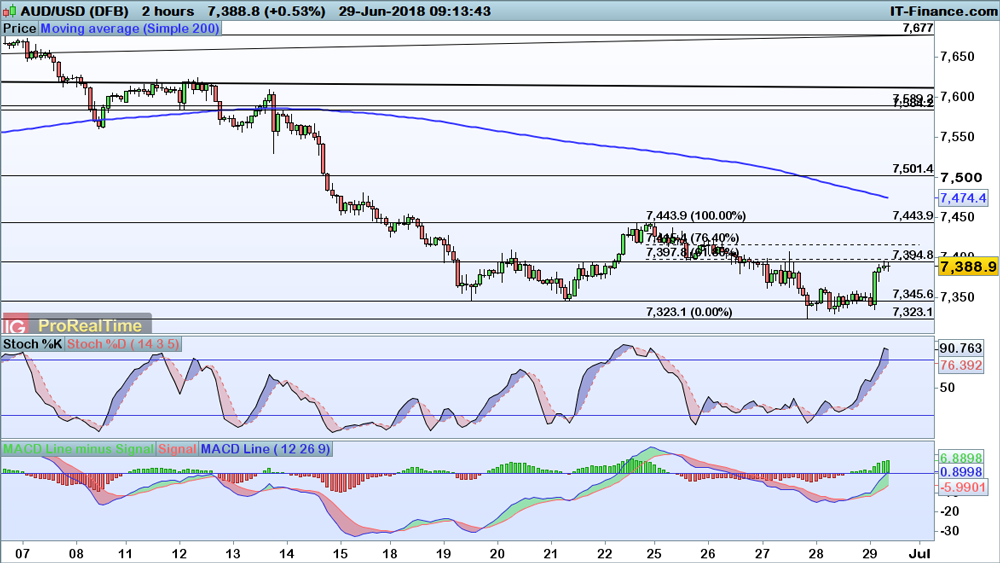Open the Stoch %D (14 3 5) legend
The height and width of the screenshot is (563, 1000).
click(123, 344)
